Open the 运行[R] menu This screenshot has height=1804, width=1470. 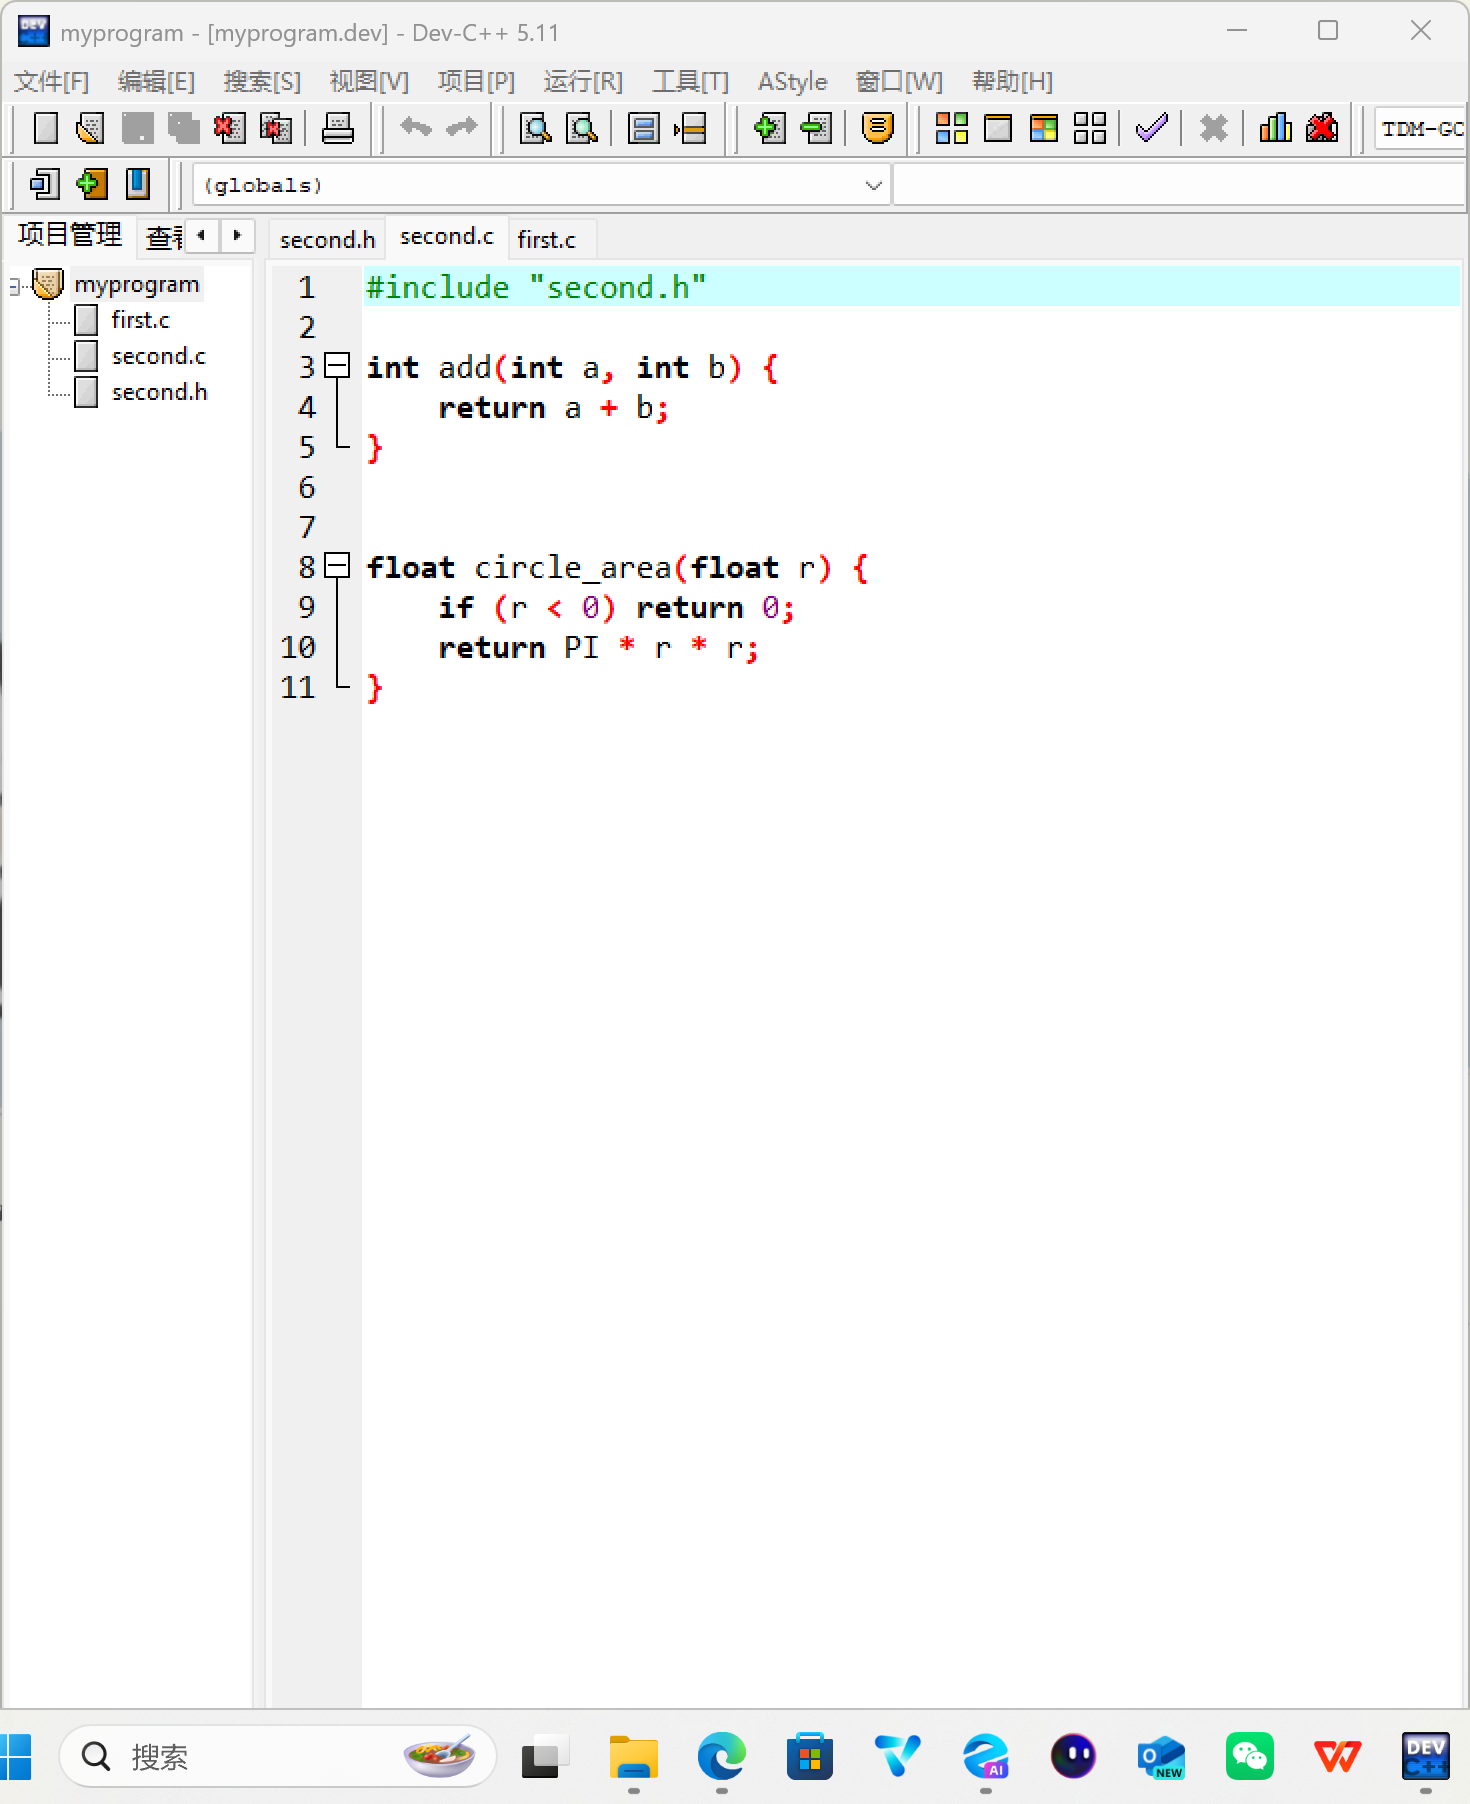coord(583,81)
